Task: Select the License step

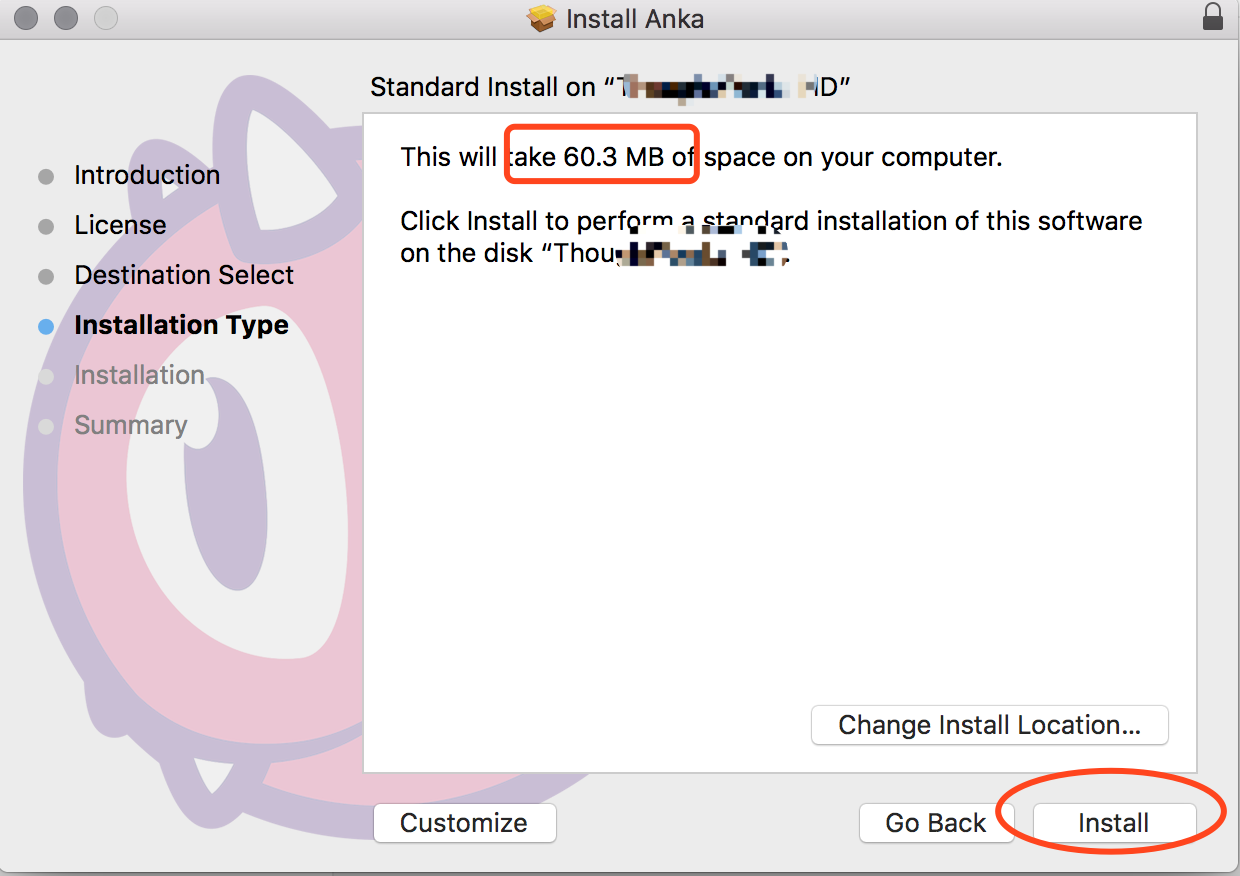Action: (x=120, y=225)
